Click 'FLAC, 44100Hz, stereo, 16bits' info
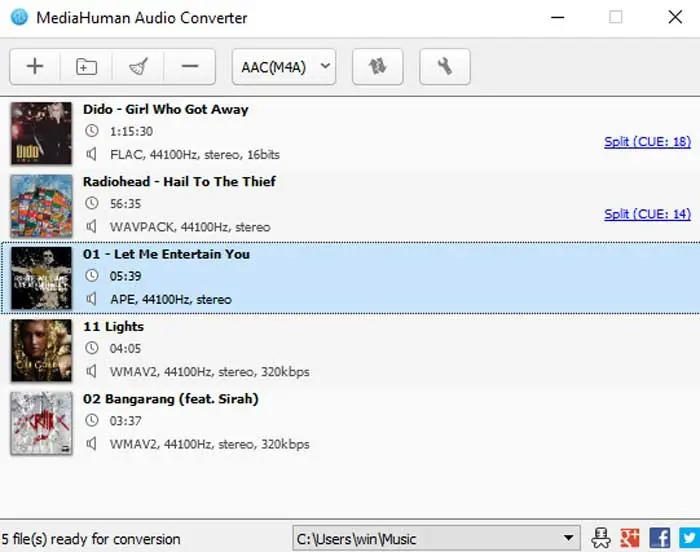Image resolution: width=700 pixels, height=552 pixels. pos(195,155)
